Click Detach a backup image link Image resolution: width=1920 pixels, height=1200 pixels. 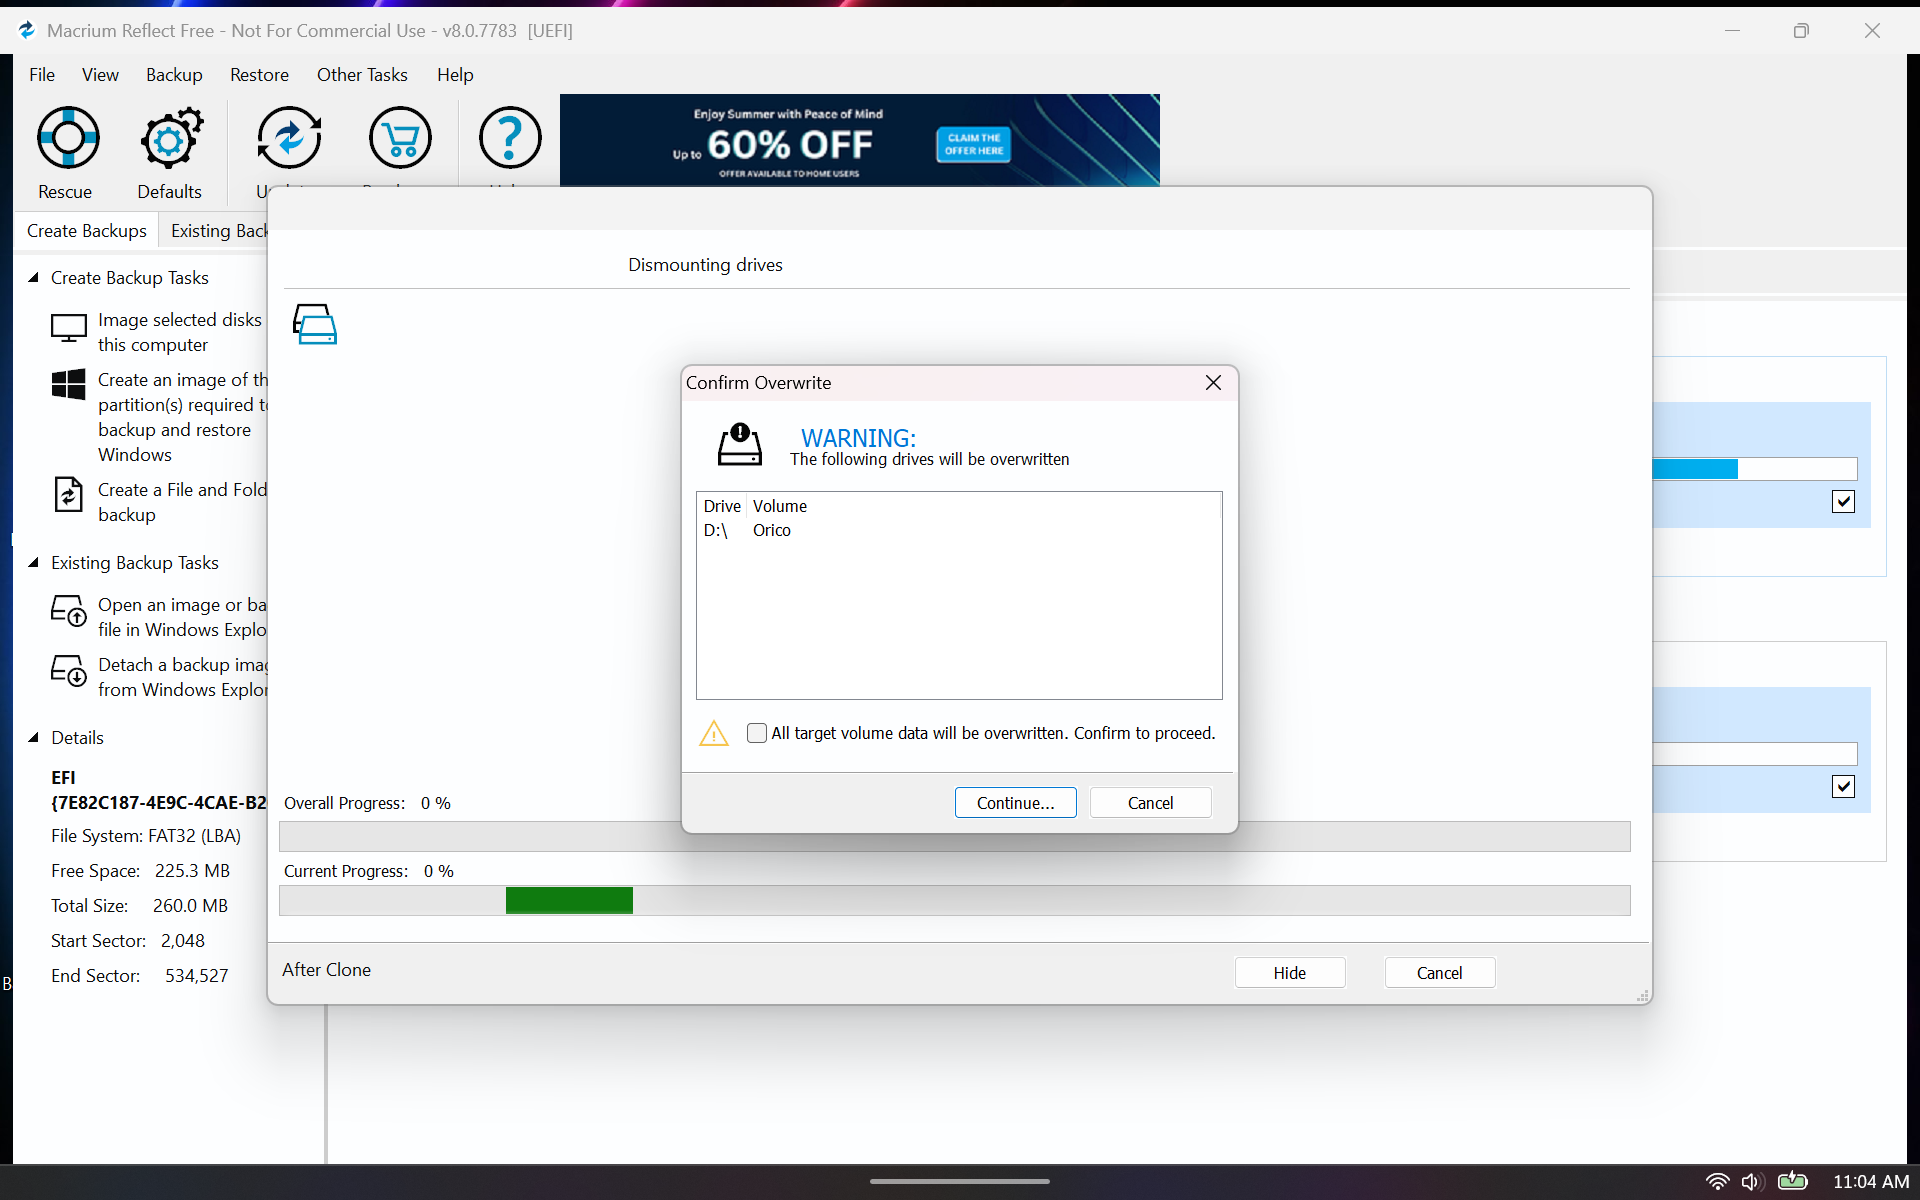click(x=182, y=678)
